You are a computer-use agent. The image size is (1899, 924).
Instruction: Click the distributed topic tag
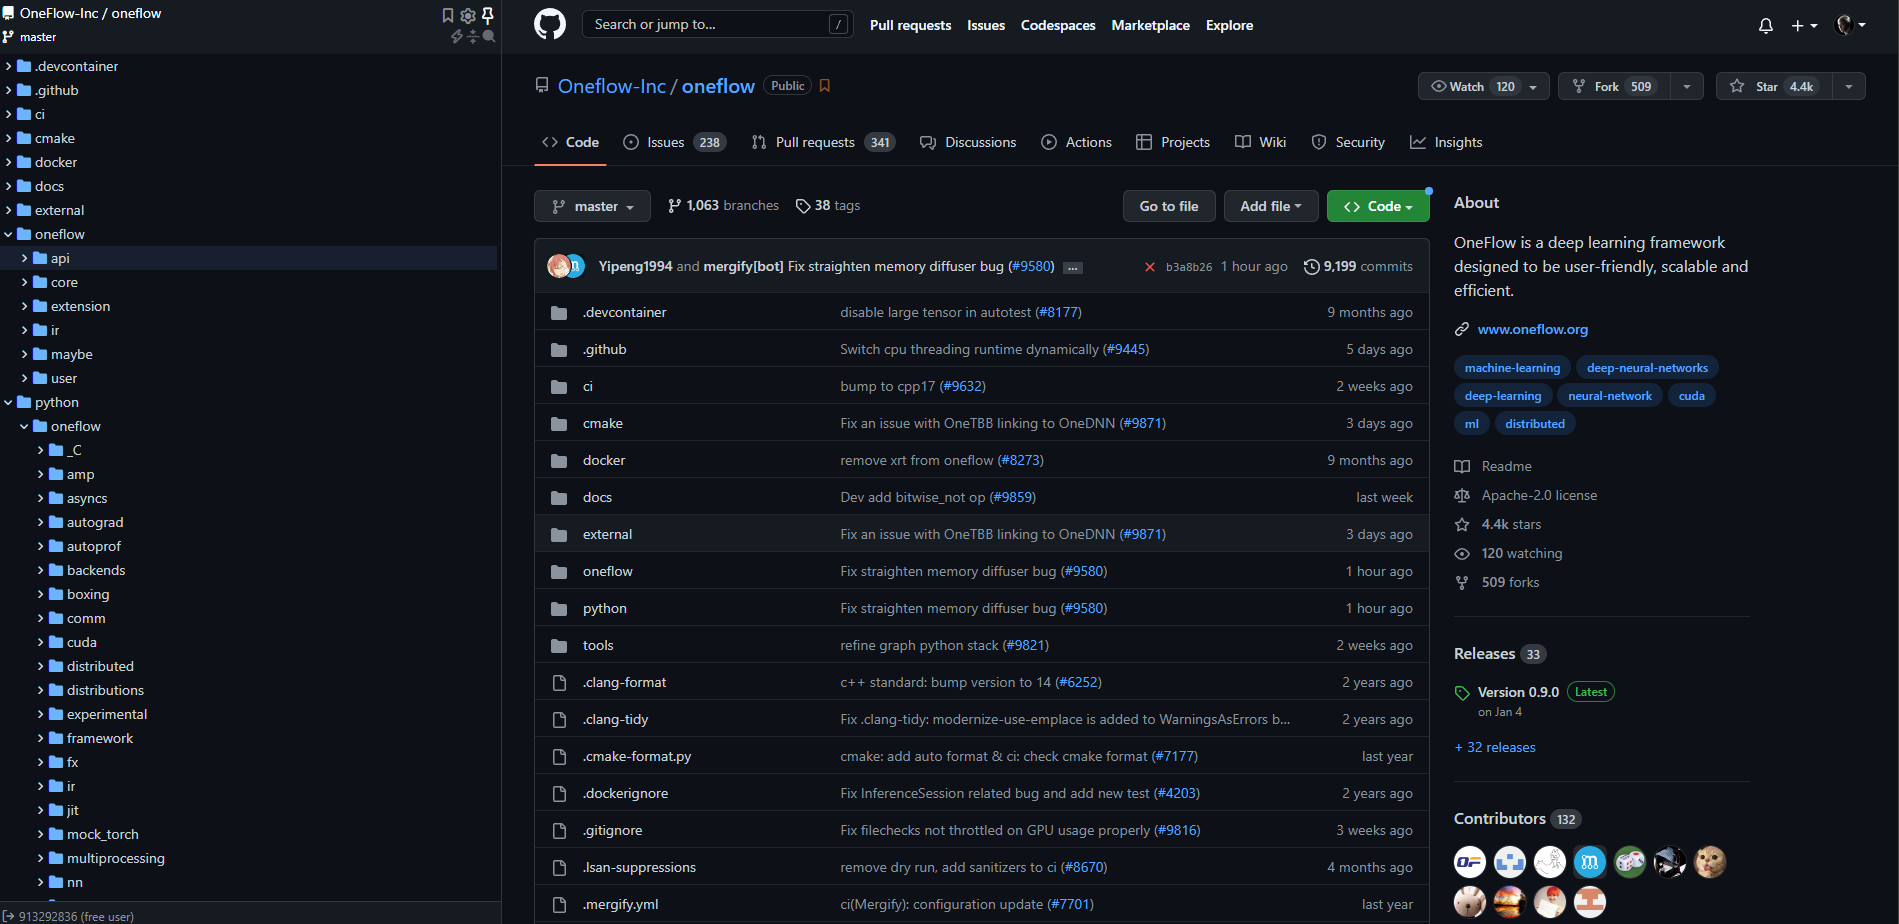pos(1534,424)
